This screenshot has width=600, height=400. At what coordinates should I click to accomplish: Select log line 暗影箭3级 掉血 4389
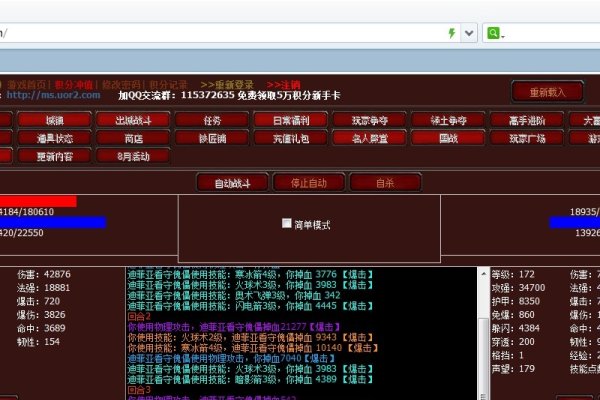(x=250, y=379)
